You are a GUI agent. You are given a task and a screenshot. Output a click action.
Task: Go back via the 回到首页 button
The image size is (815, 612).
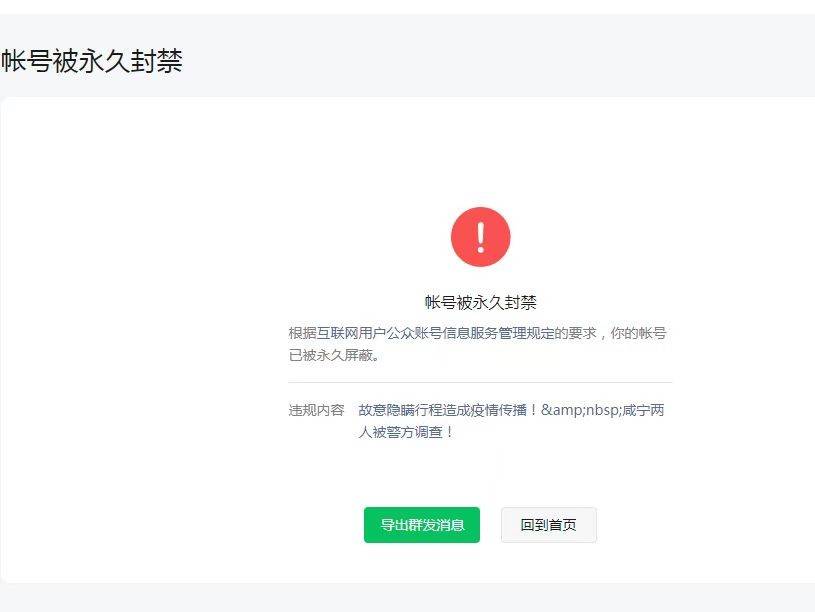[548, 525]
